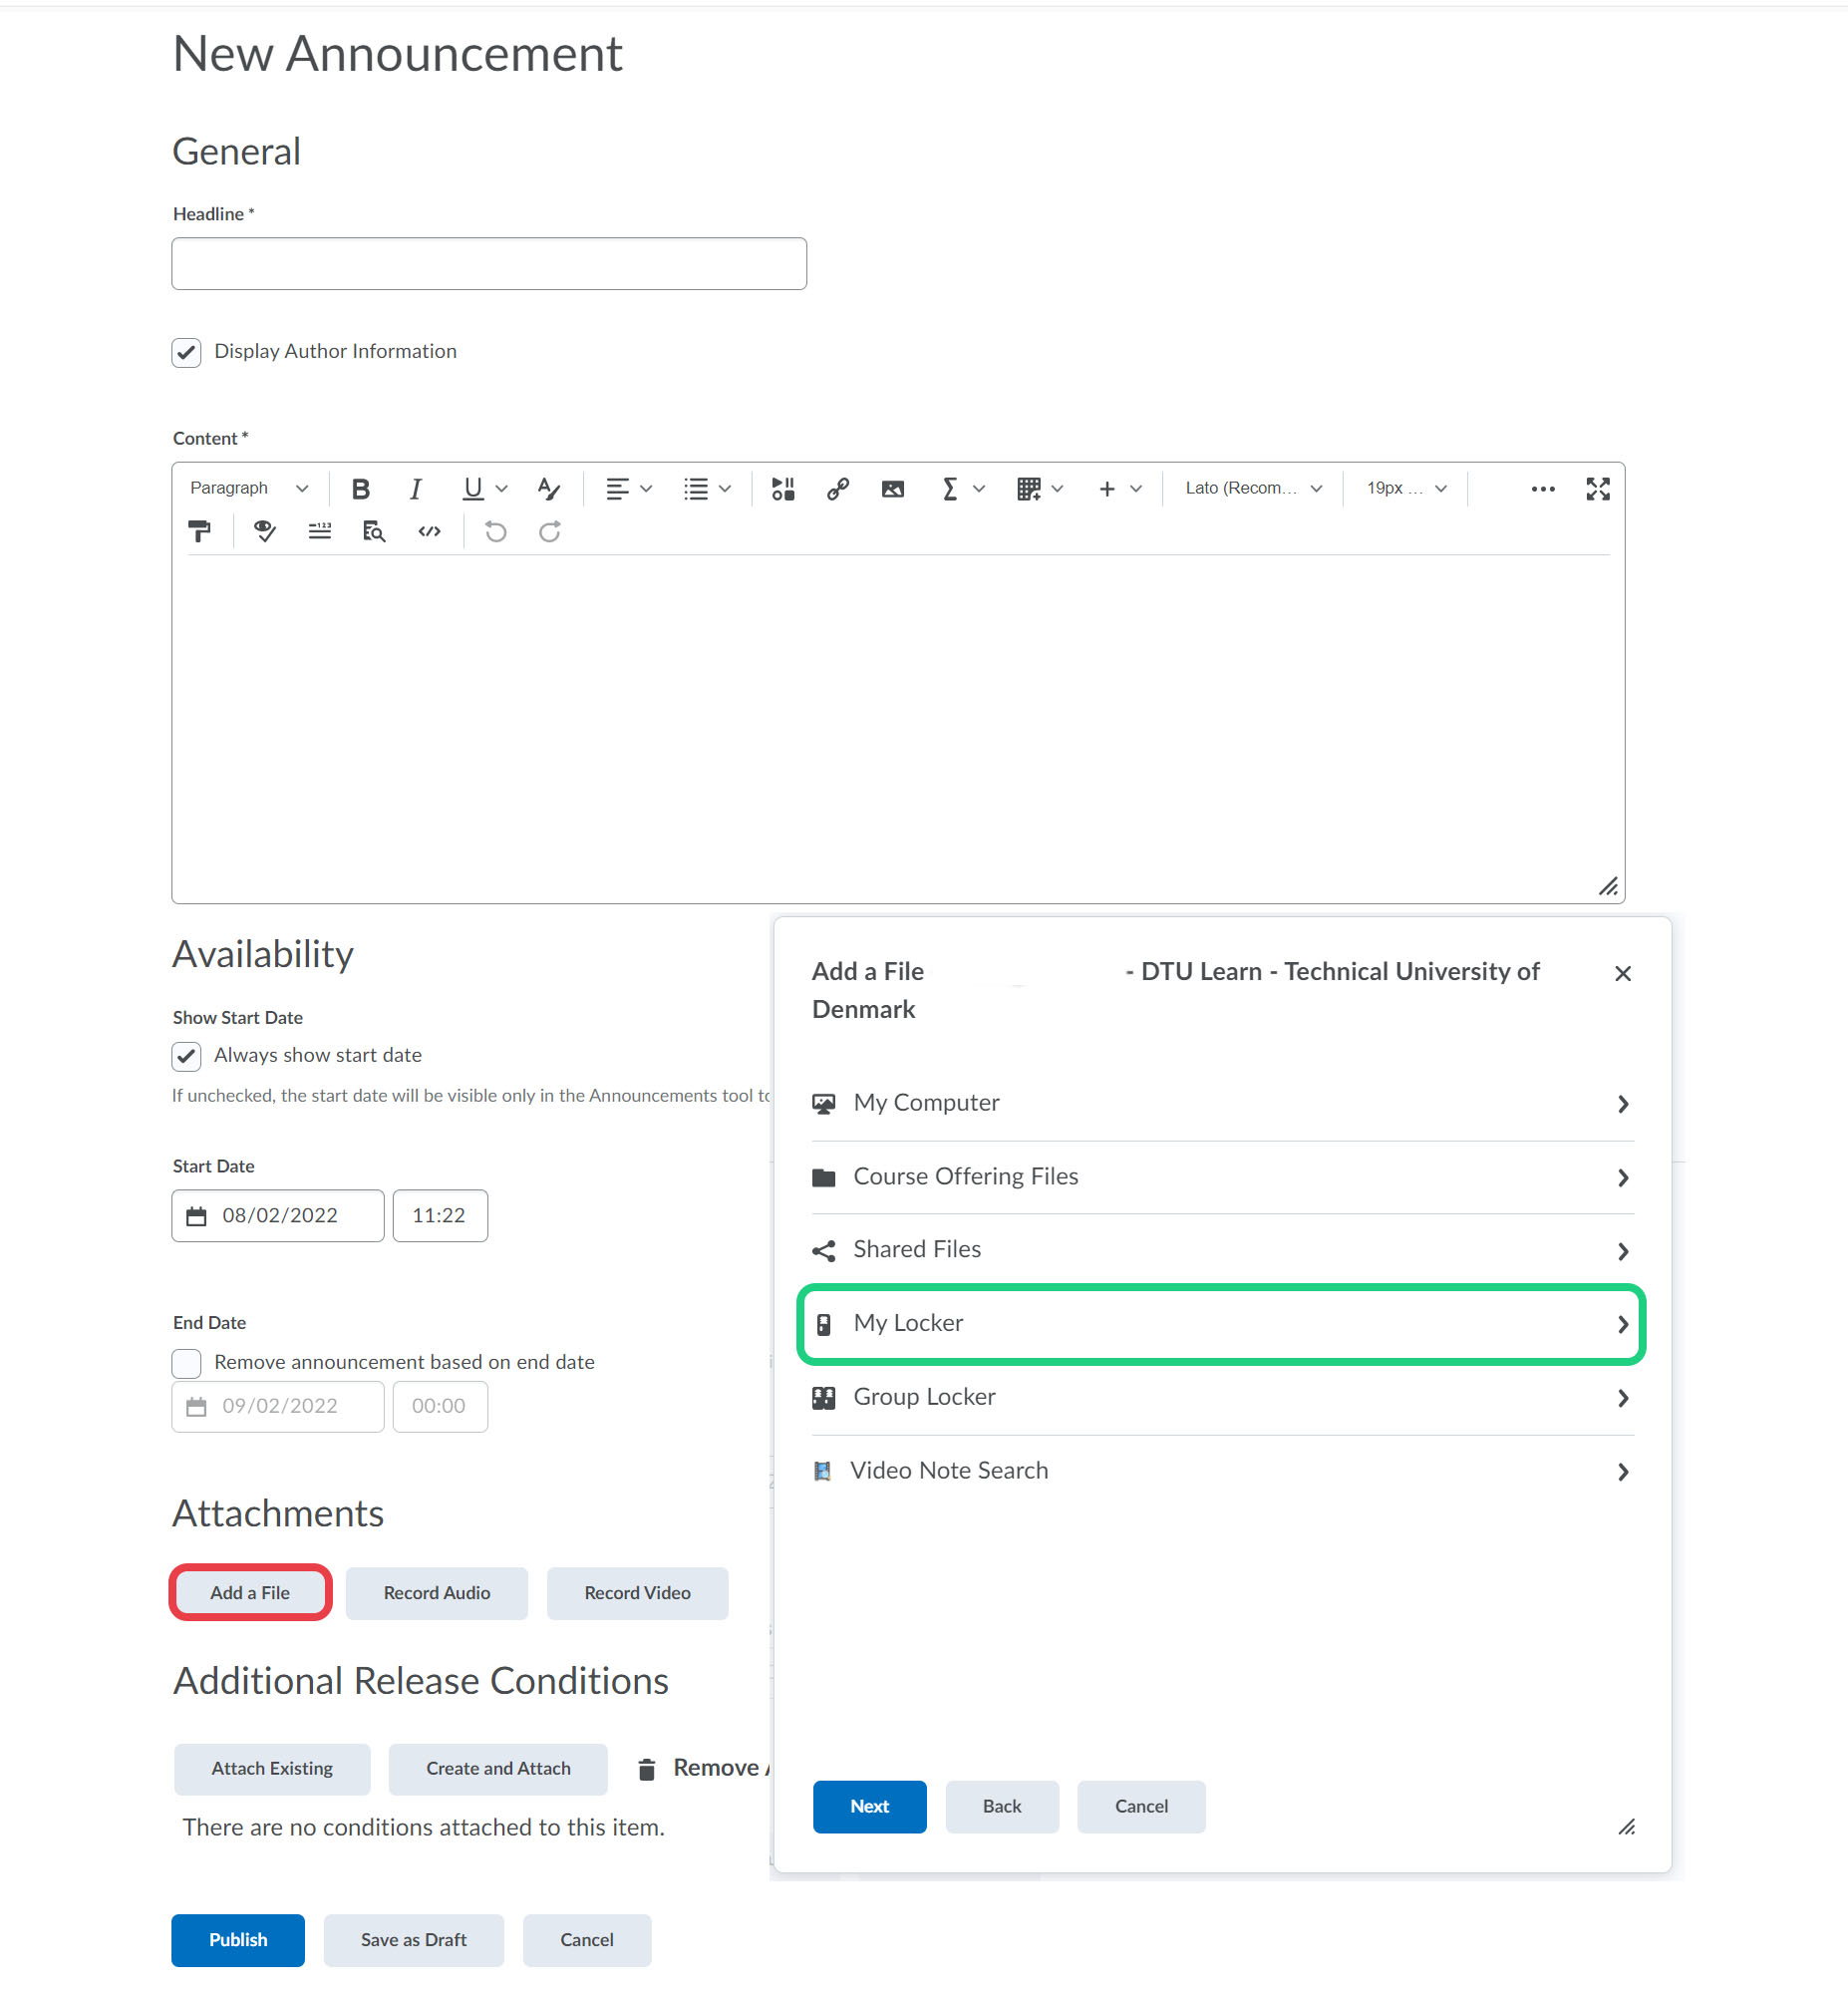Toggle editor fullscreen mode
Screen dimensions: 1848x1998
(x=1597, y=489)
